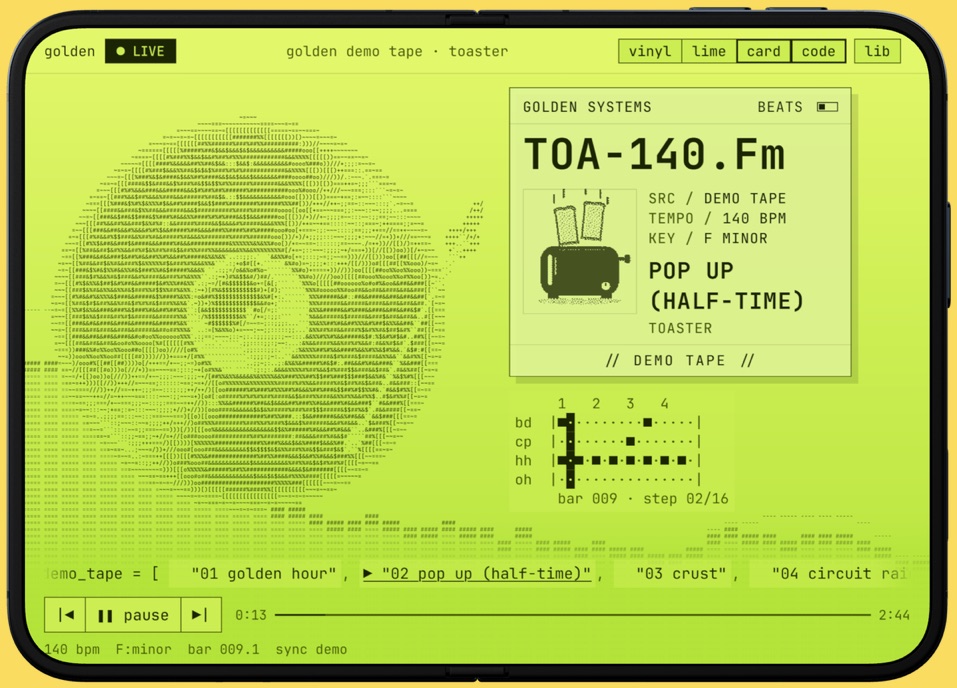Click "SRC / DEMO TAPE" line

tap(717, 198)
